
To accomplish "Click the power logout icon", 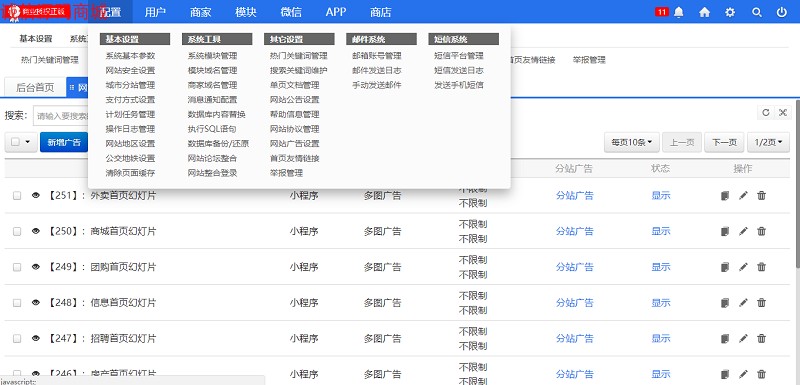I will (782, 12).
